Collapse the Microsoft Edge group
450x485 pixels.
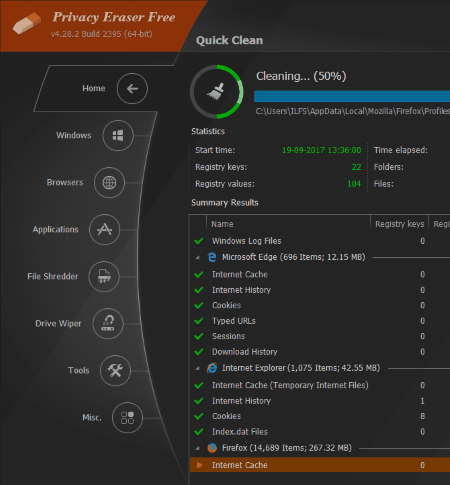coord(198,258)
